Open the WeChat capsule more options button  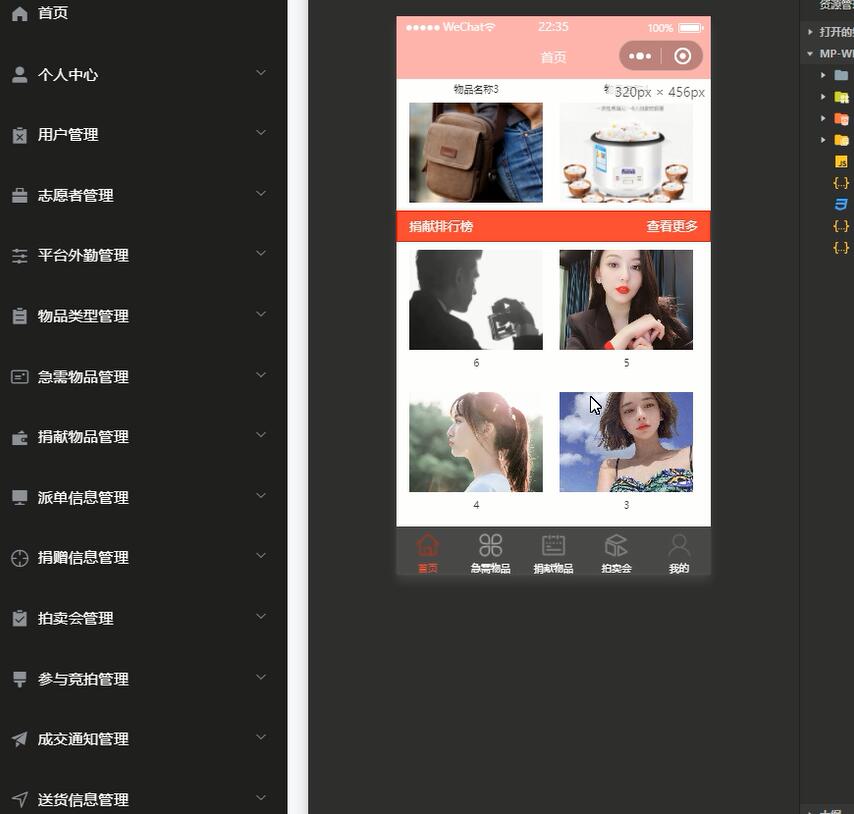[640, 56]
